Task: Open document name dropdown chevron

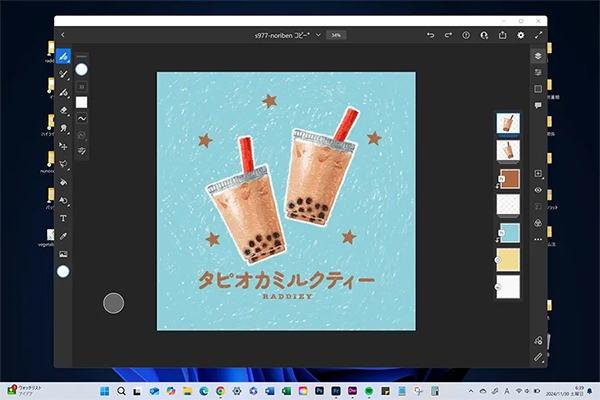Action: pos(318,35)
